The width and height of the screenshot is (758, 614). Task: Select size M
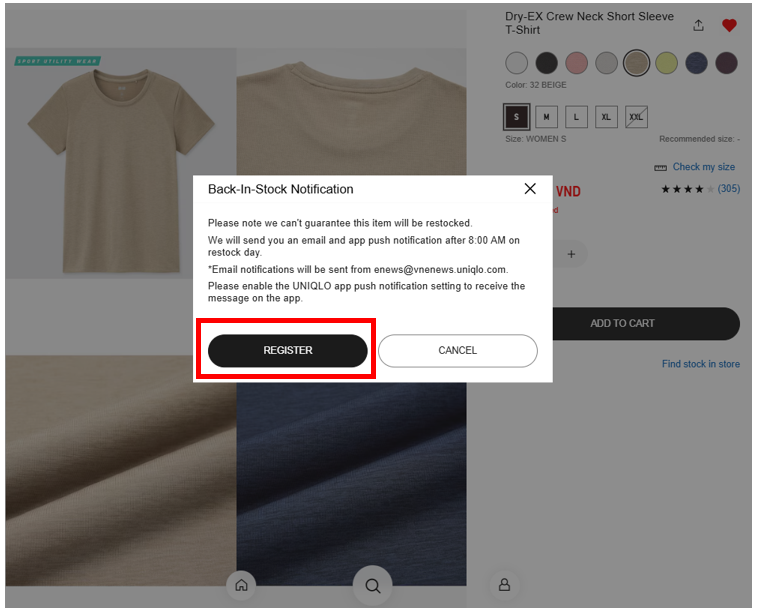(x=546, y=117)
